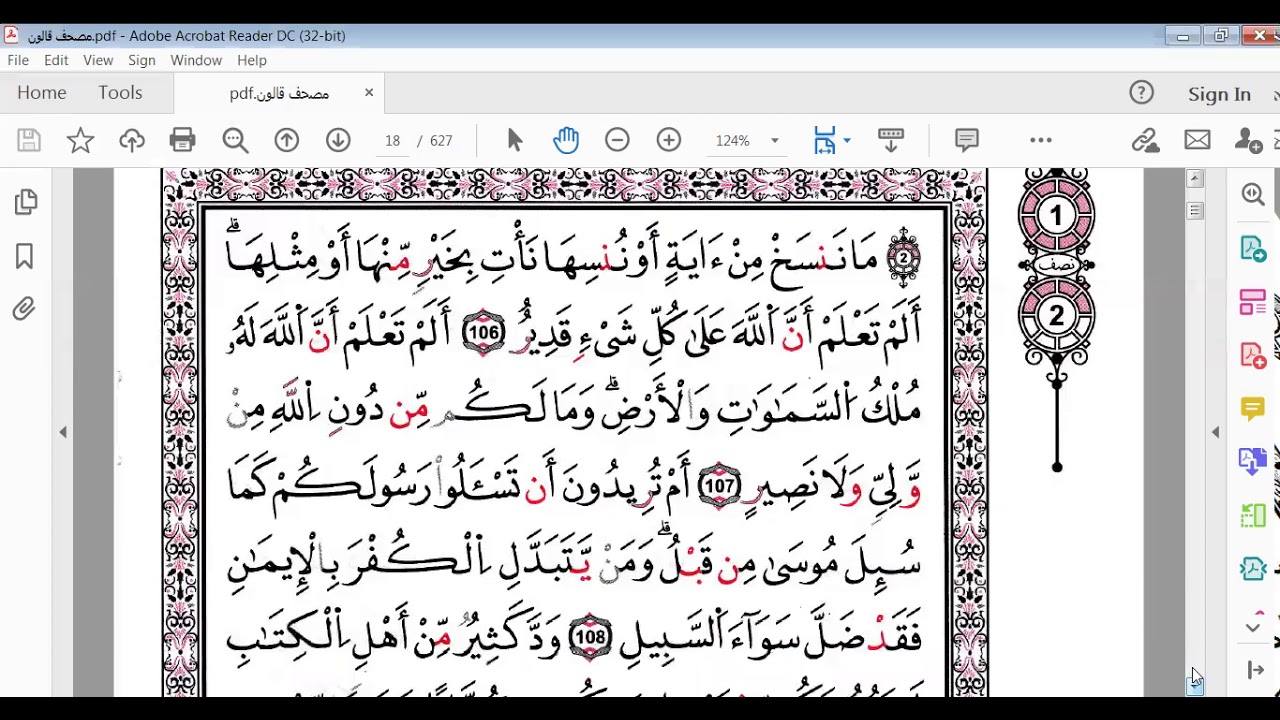The height and width of the screenshot is (720, 1280).
Task: Select the arrow Selection tool
Action: point(515,141)
